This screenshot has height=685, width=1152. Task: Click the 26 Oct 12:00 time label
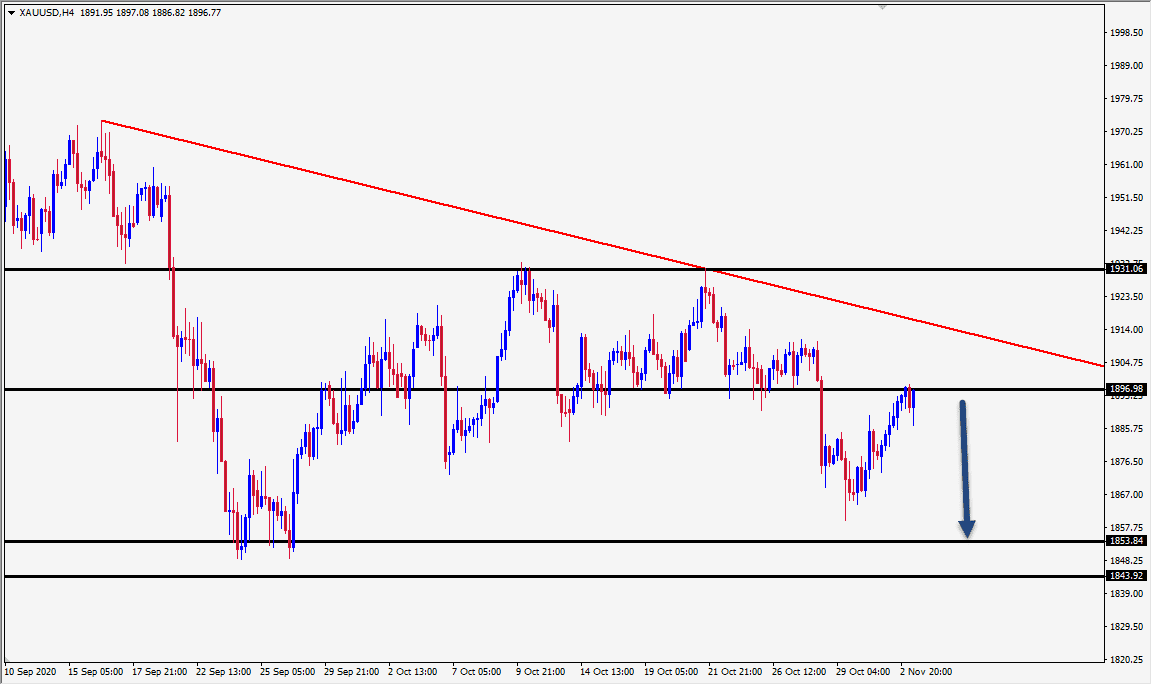(799, 672)
